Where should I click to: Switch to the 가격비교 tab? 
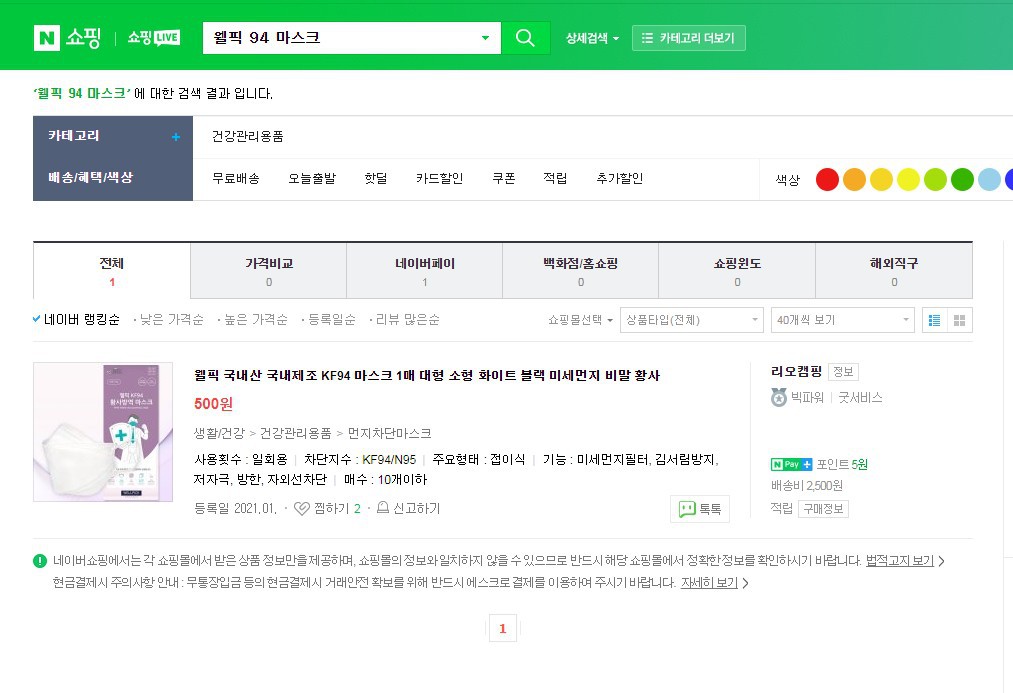tap(267, 264)
